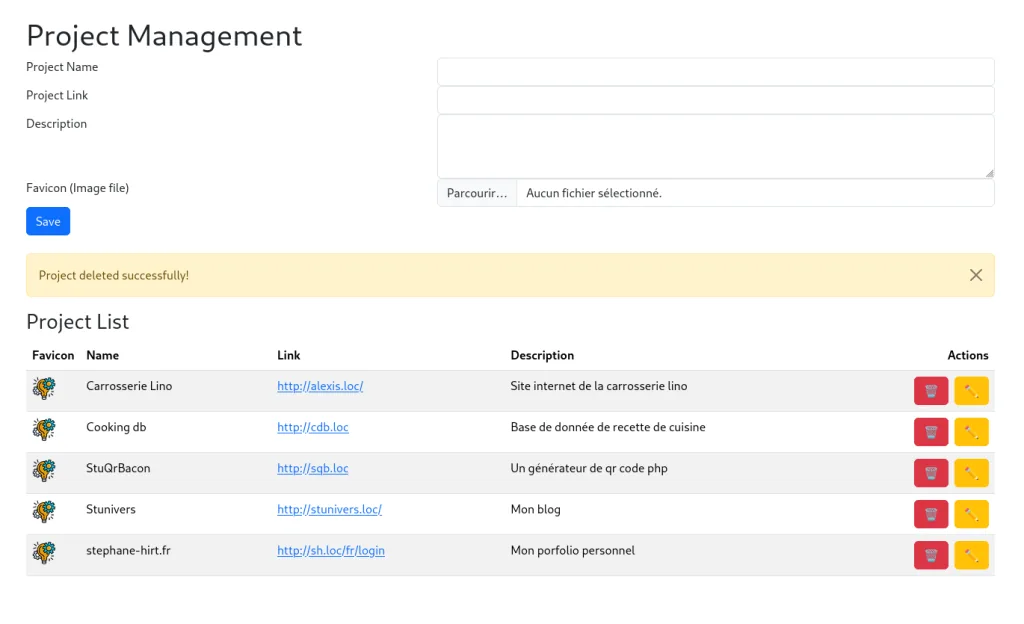Viewport: 1024px width, 624px height.
Task: Grab the Description textarea resize handle
Action: point(989,173)
